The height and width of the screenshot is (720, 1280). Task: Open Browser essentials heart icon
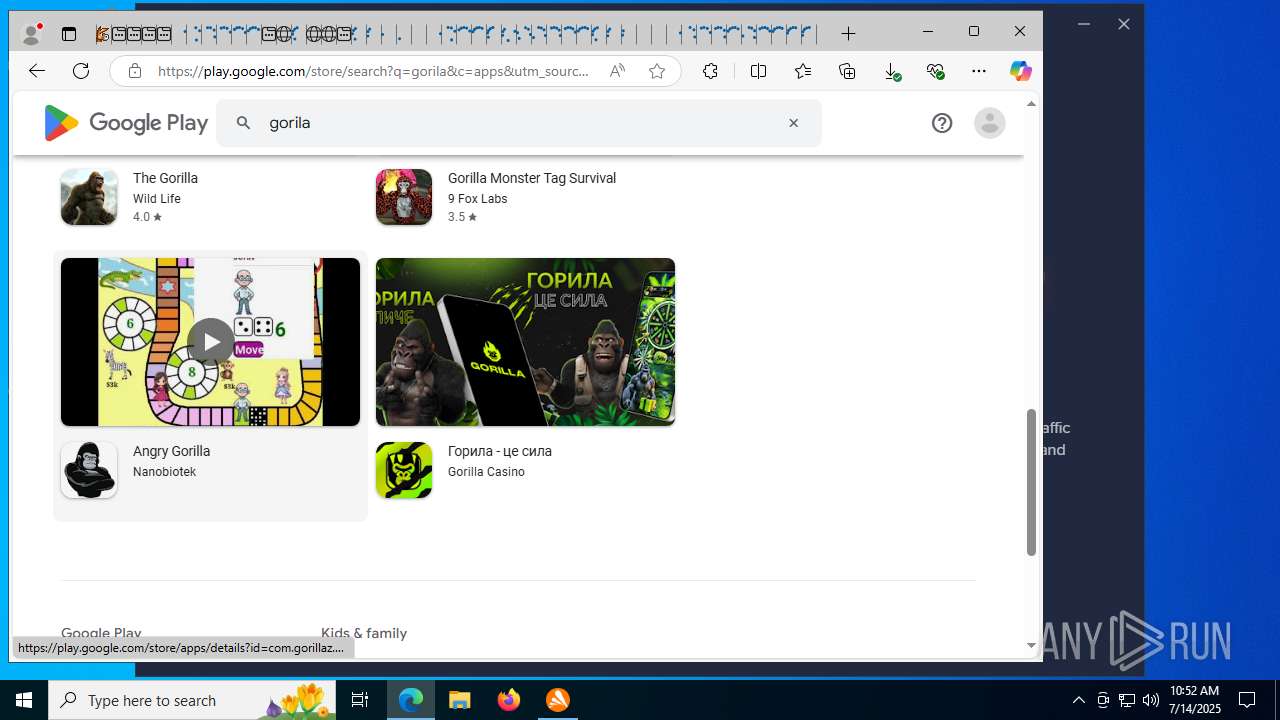[x=935, y=71]
